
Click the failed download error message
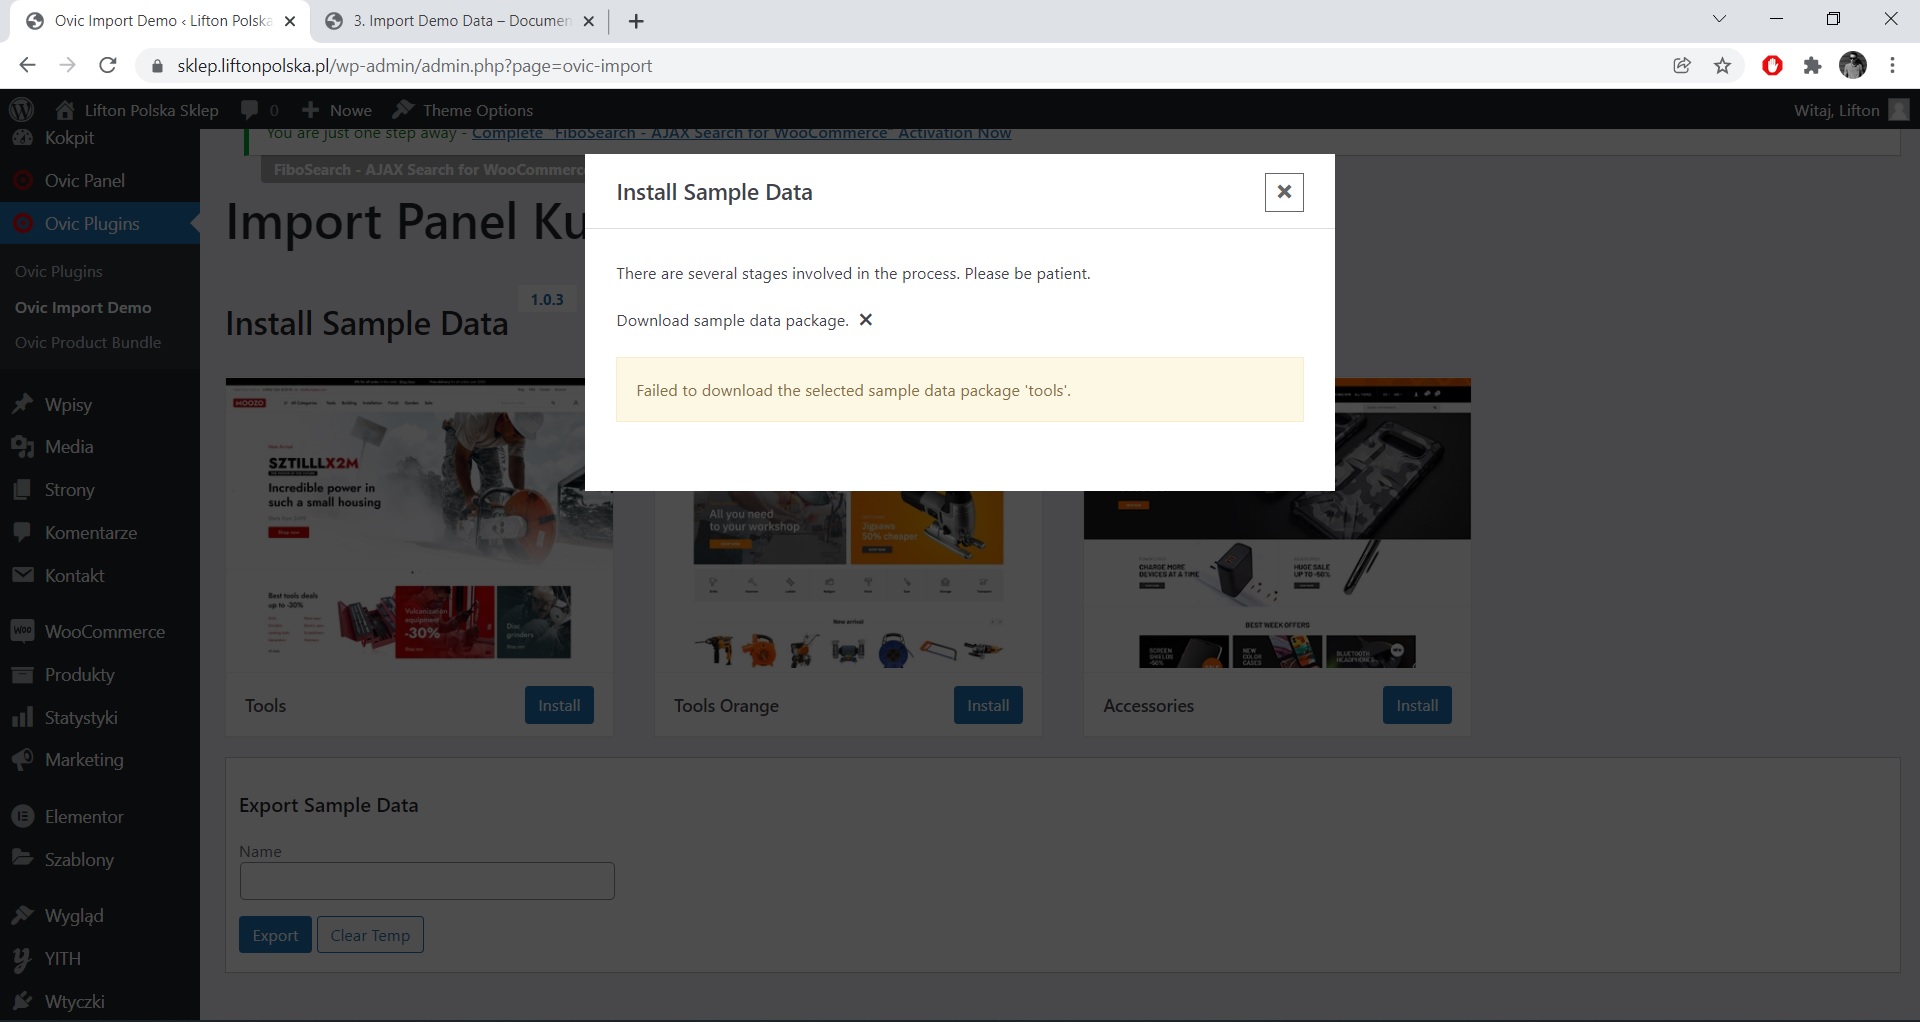click(x=960, y=390)
